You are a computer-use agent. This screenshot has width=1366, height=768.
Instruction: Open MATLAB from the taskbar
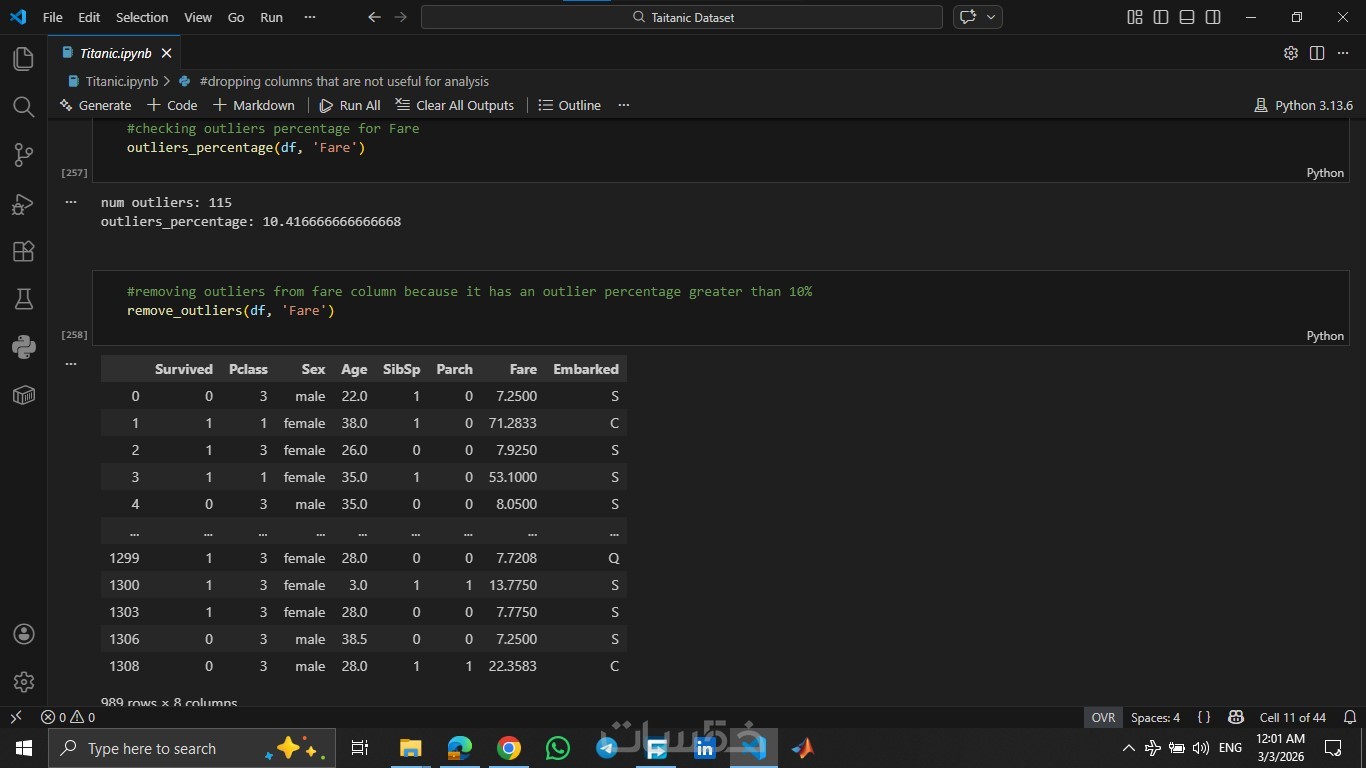pyautogui.click(x=803, y=748)
